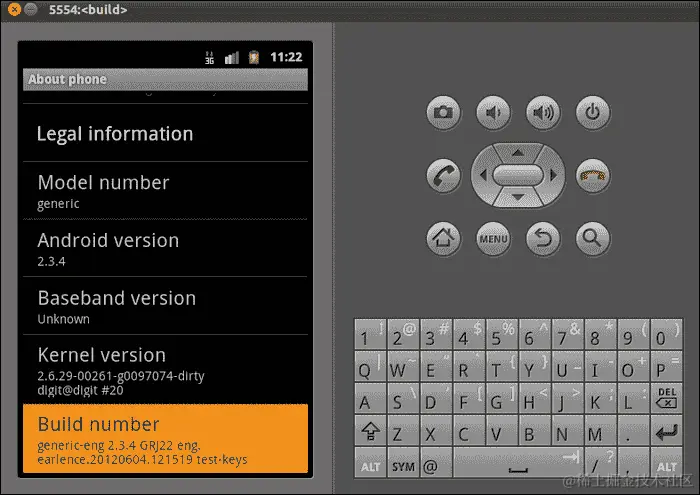700x495 pixels.
Task: Click the number 2 key
Action: coord(403,334)
